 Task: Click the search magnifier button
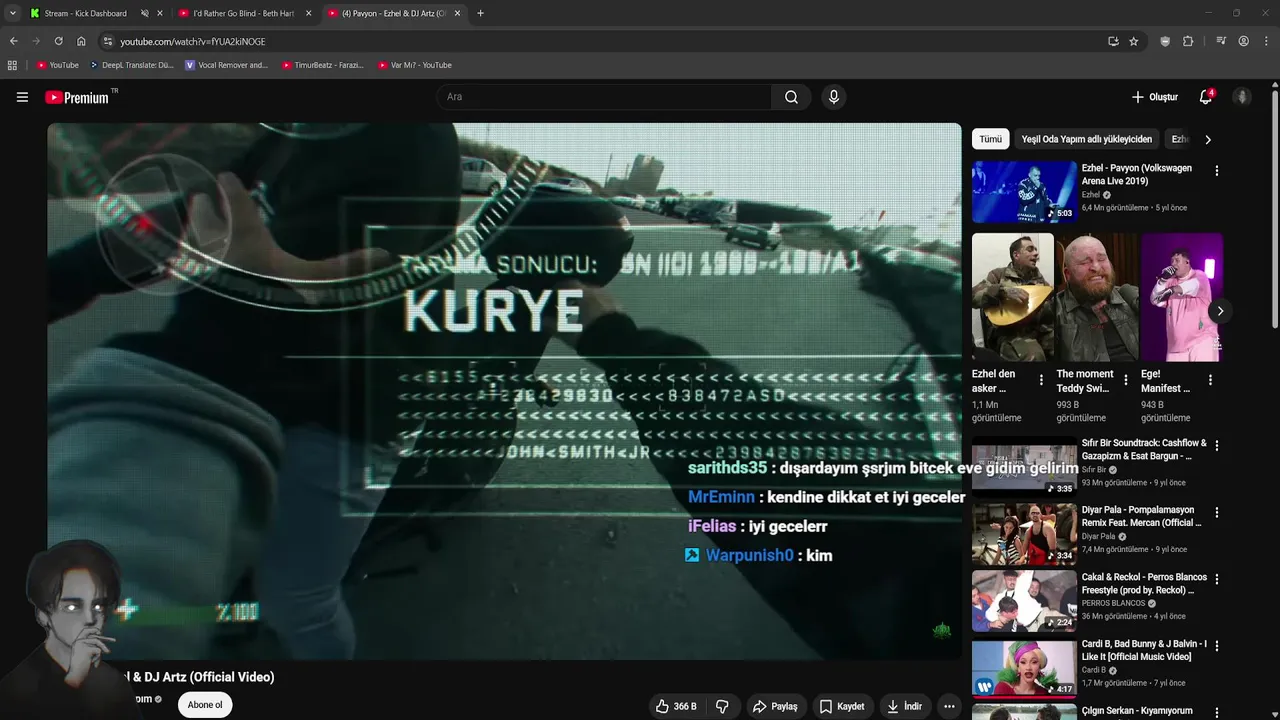coord(791,97)
